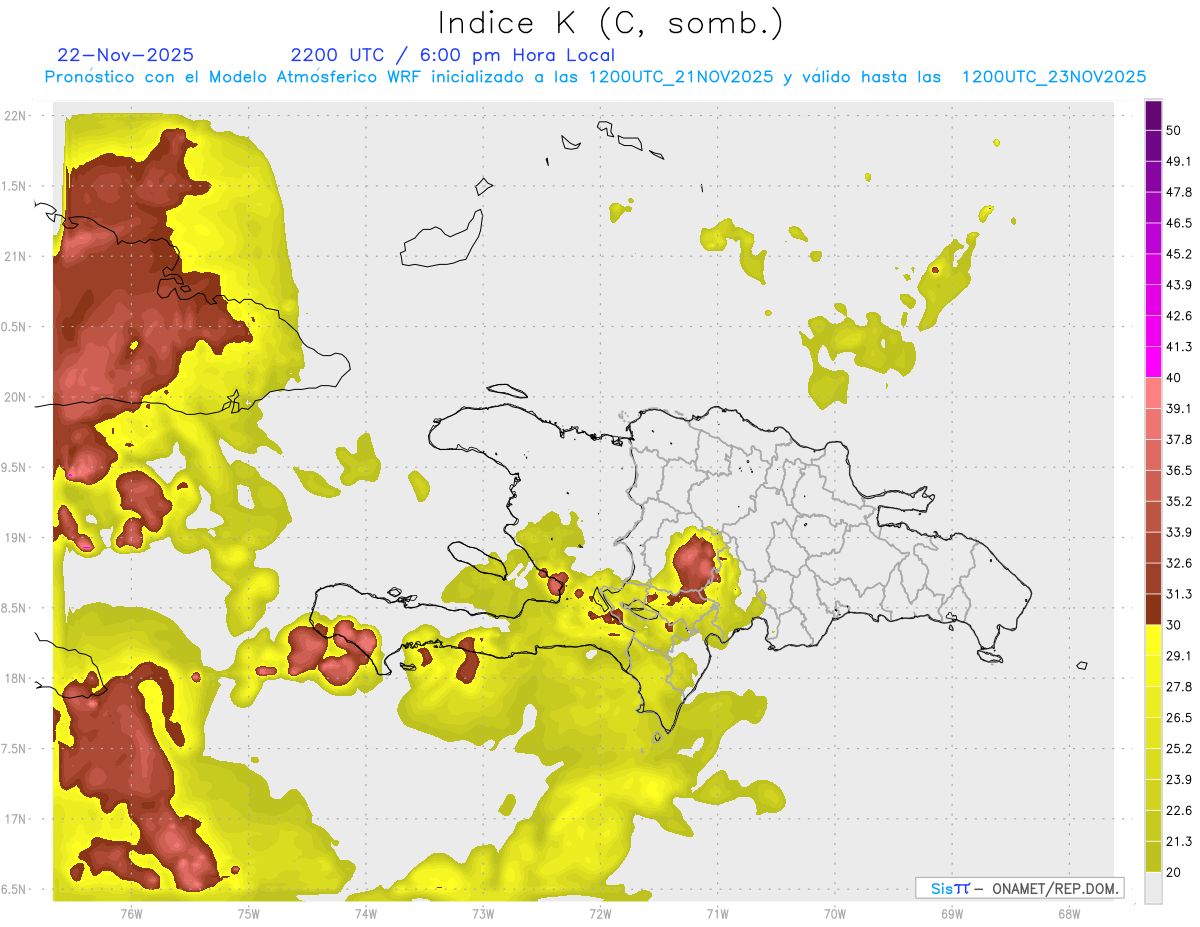Click the "2200 UTC / 6:00 pm Hora Local" time text

[453, 55]
